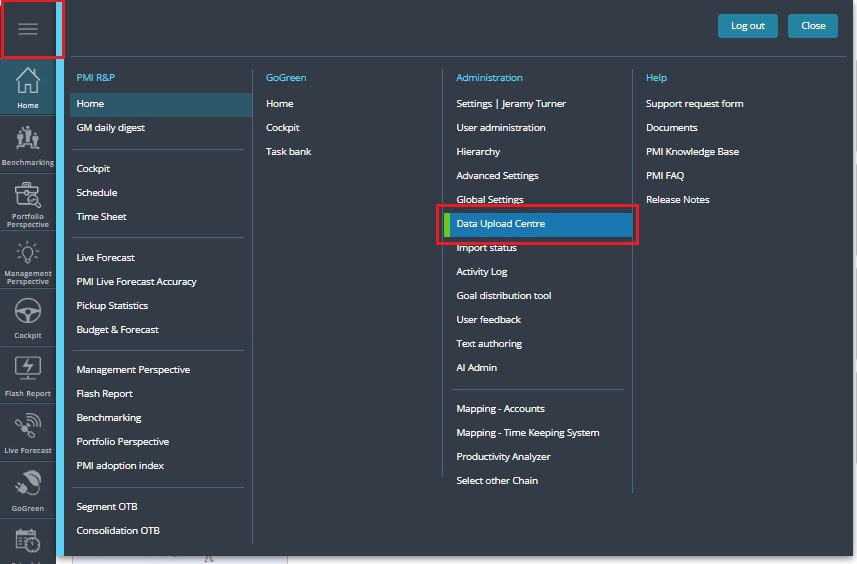Image resolution: width=857 pixels, height=564 pixels.
Task: Click the Log out button
Action: point(748,26)
